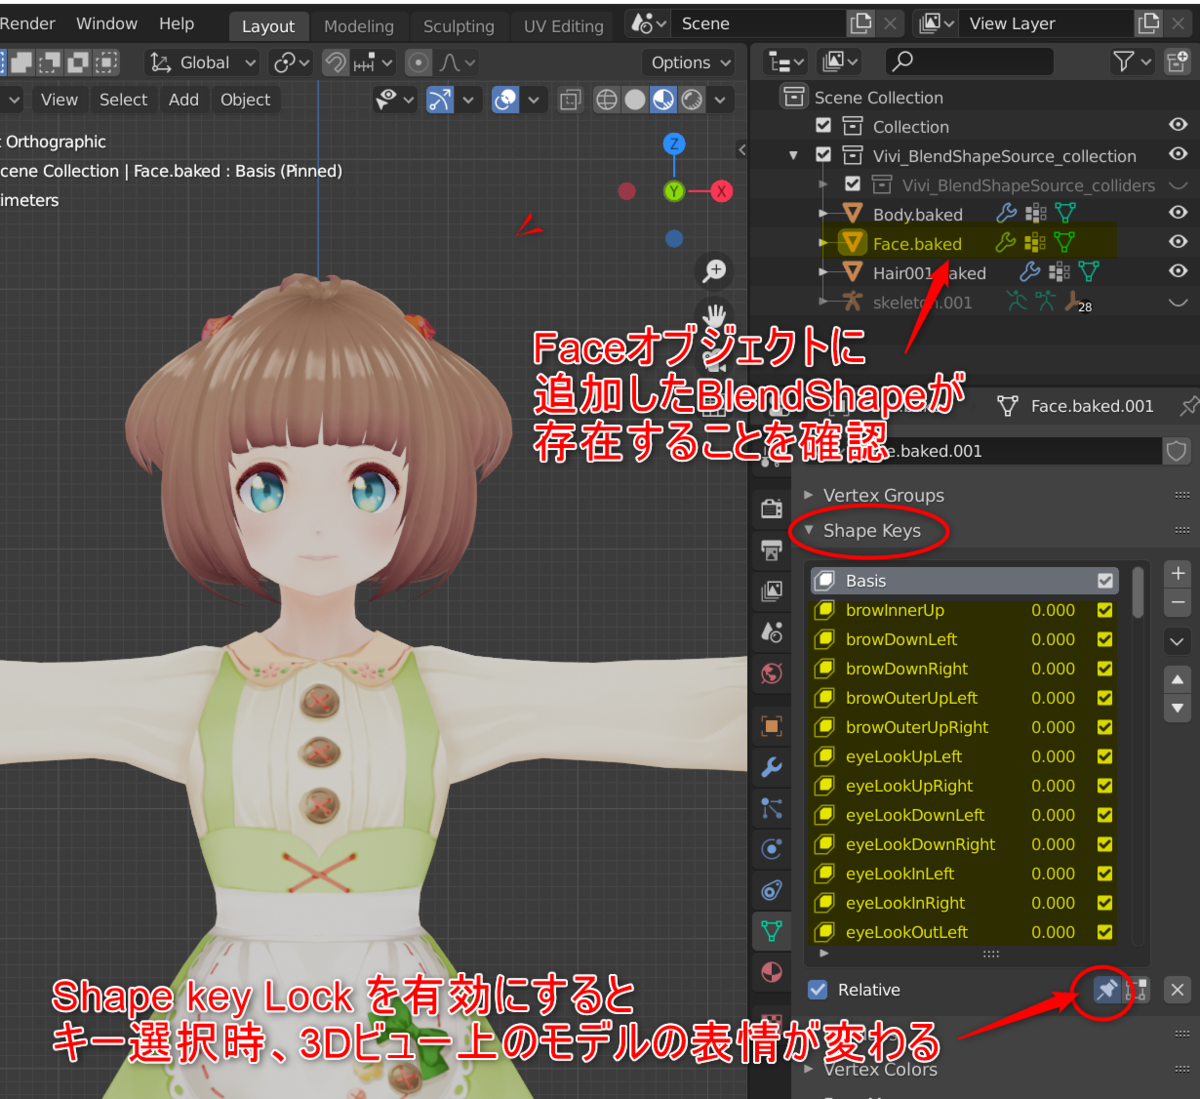This screenshot has width=1200, height=1099.
Task: Open the Object menu in 3D viewport
Action: (x=245, y=99)
